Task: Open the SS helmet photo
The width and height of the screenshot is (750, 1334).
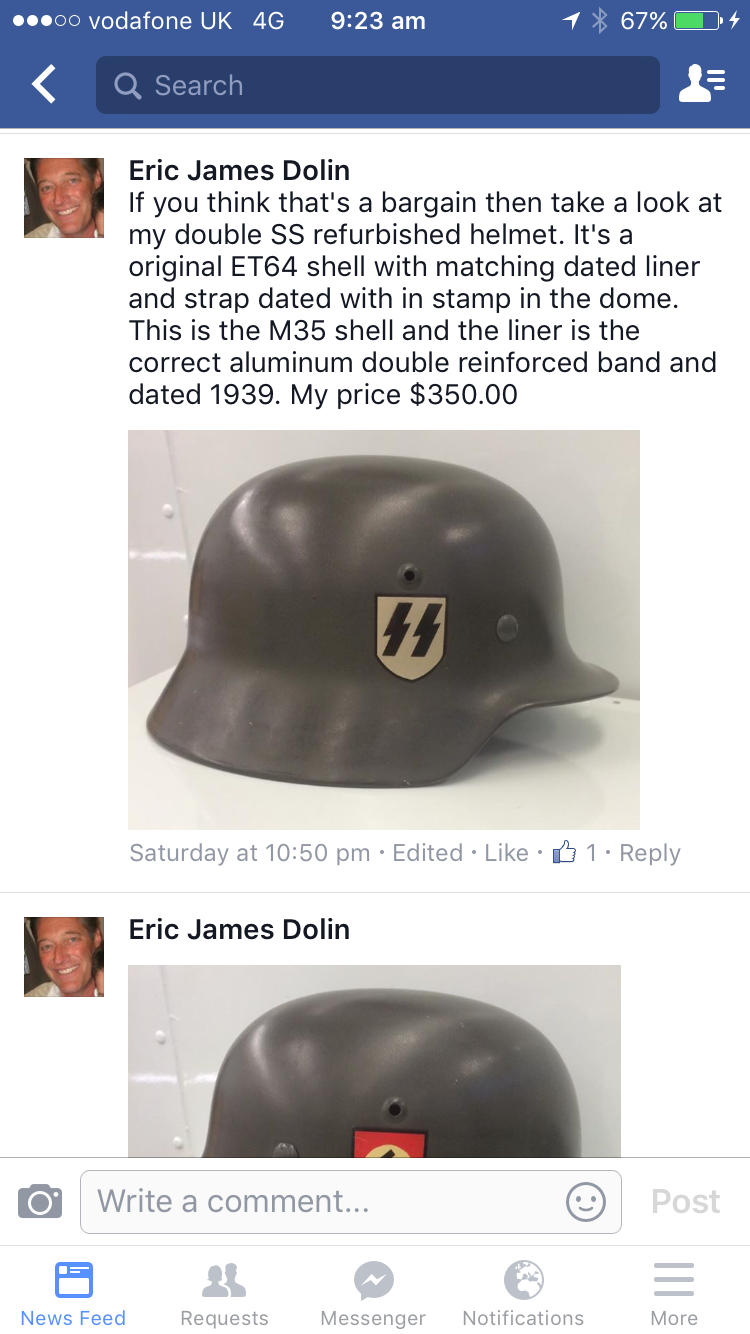Action: coord(384,629)
